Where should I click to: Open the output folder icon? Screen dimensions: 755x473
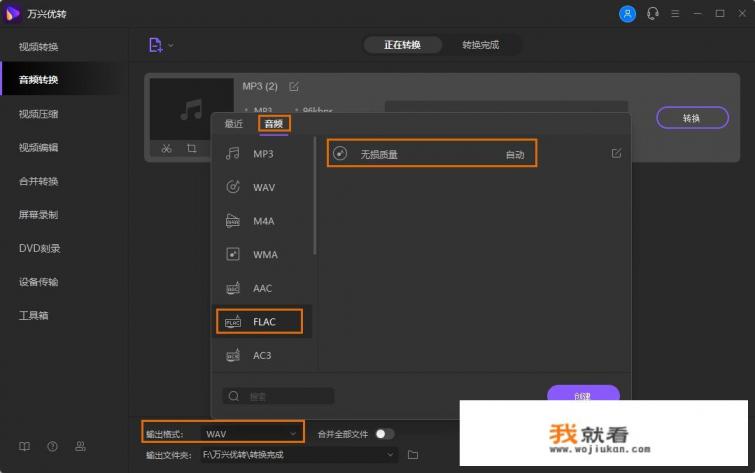tap(413, 455)
